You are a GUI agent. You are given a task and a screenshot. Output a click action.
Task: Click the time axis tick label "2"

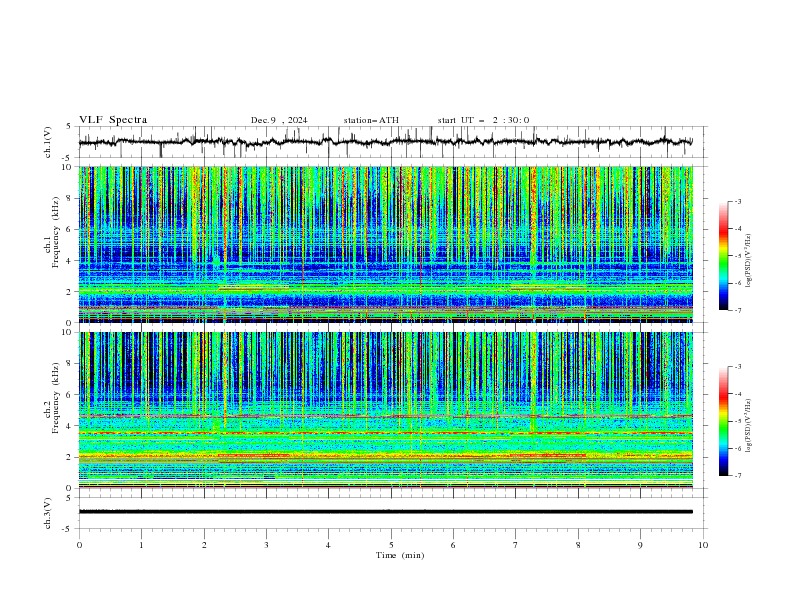pyautogui.click(x=204, y=545)
